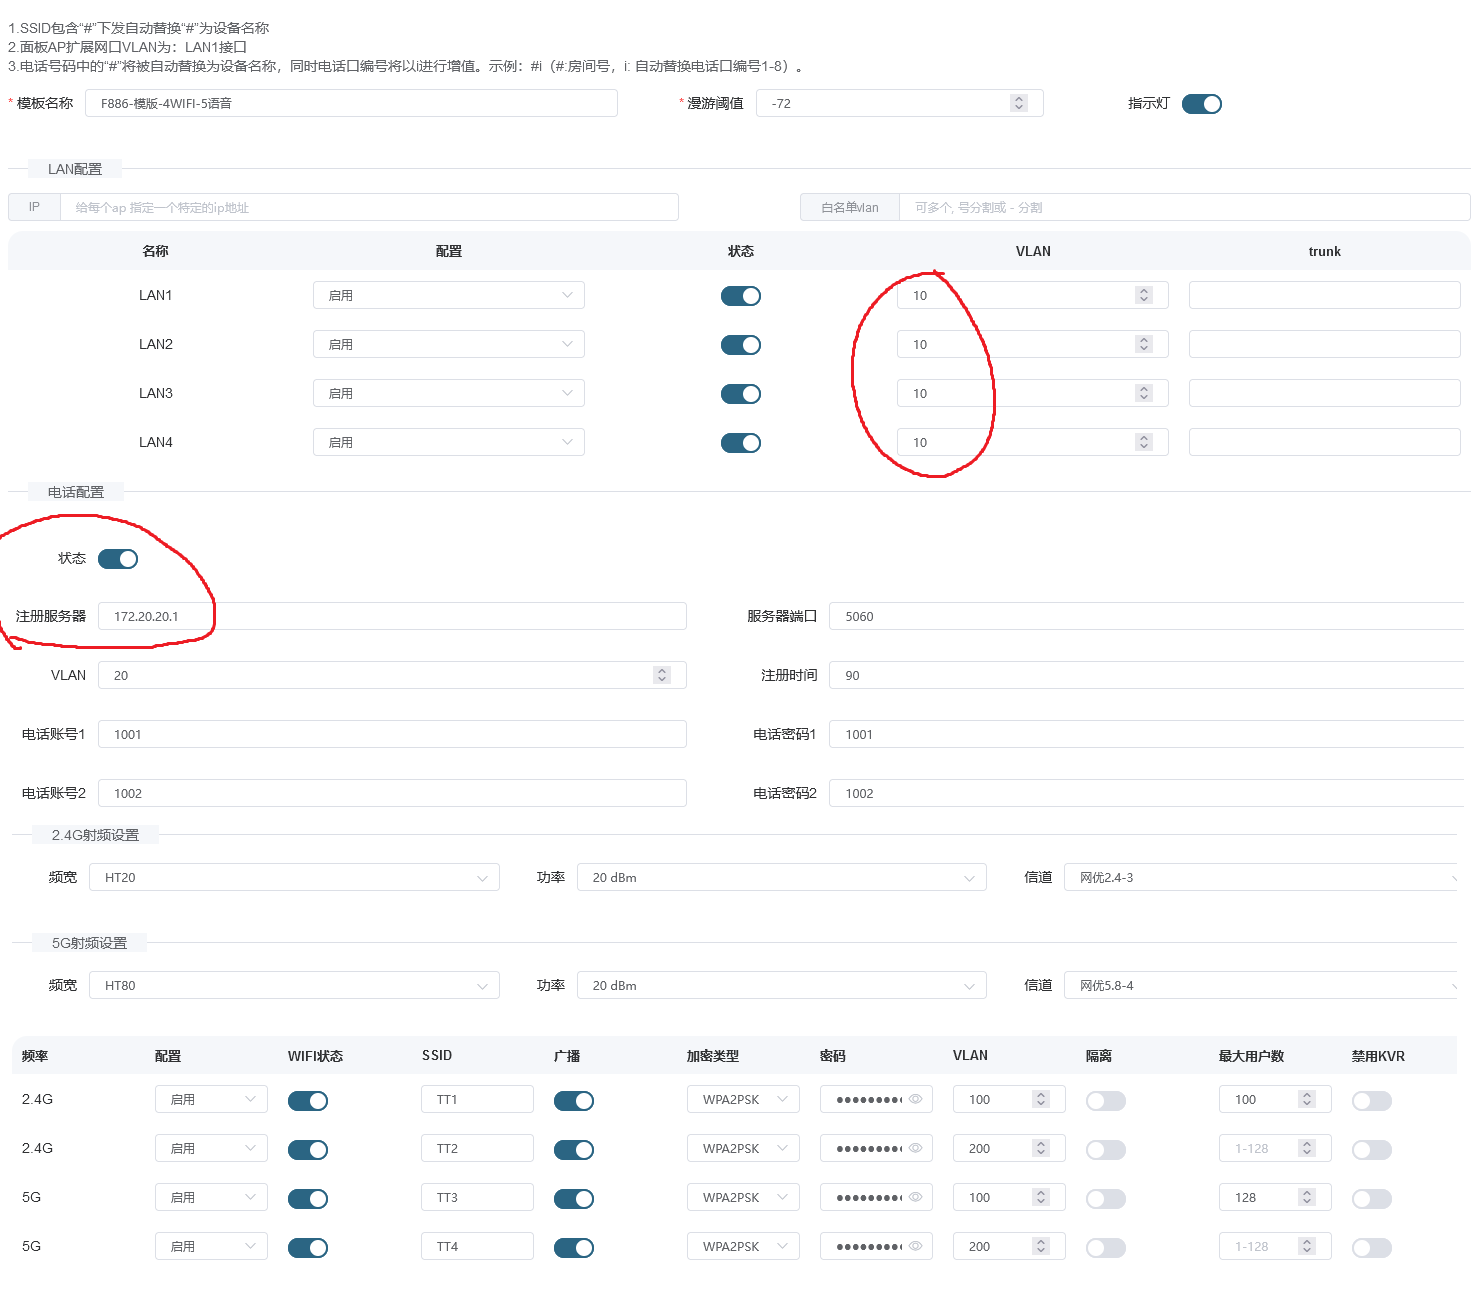Disable the LAN3 status switch
Viewport: 1484px width, 1295px height.
[x=740, y=394]
